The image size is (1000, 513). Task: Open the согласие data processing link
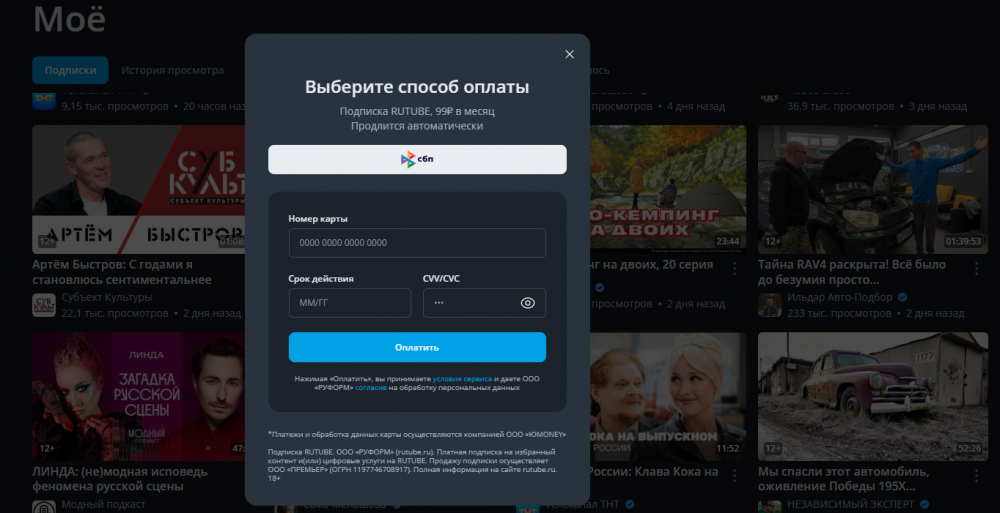(x=370, y=388)
